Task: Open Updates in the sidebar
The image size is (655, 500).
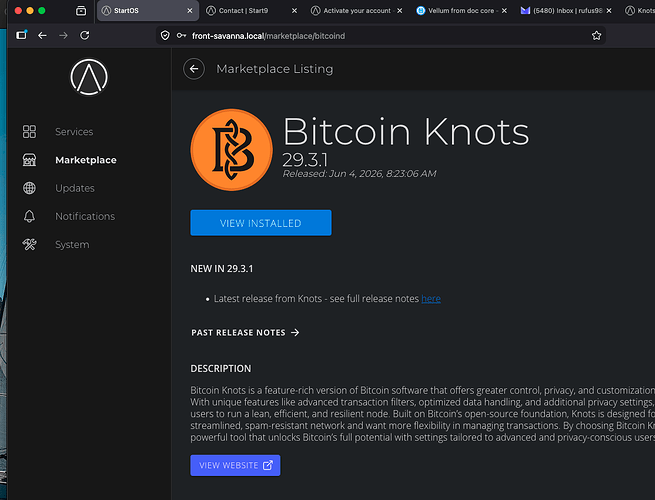Action: pyautogui.click(x=75, y=188)
